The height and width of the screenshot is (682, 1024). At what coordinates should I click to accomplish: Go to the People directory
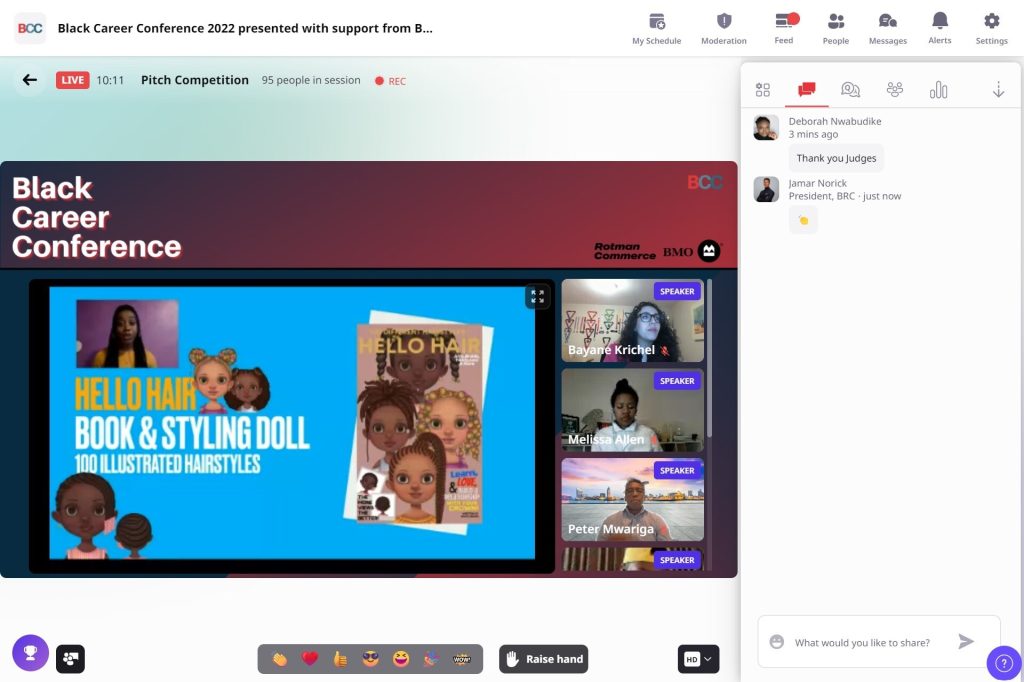pyautogui.click(x=836, y=29)
